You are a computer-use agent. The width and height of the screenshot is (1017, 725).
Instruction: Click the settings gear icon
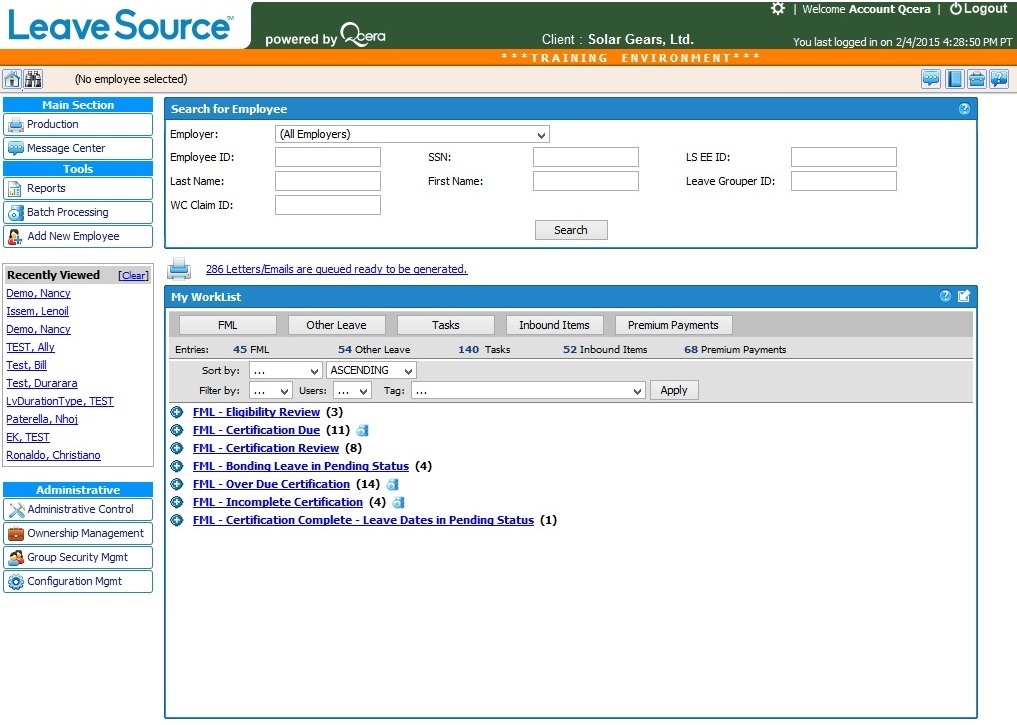click(x=778, y=9)
